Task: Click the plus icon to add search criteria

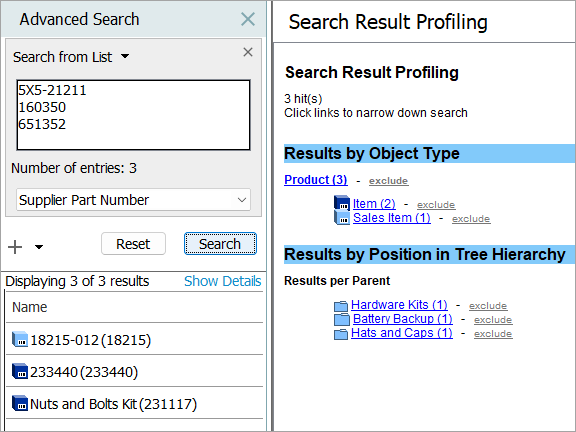Action: pos(15,247)
